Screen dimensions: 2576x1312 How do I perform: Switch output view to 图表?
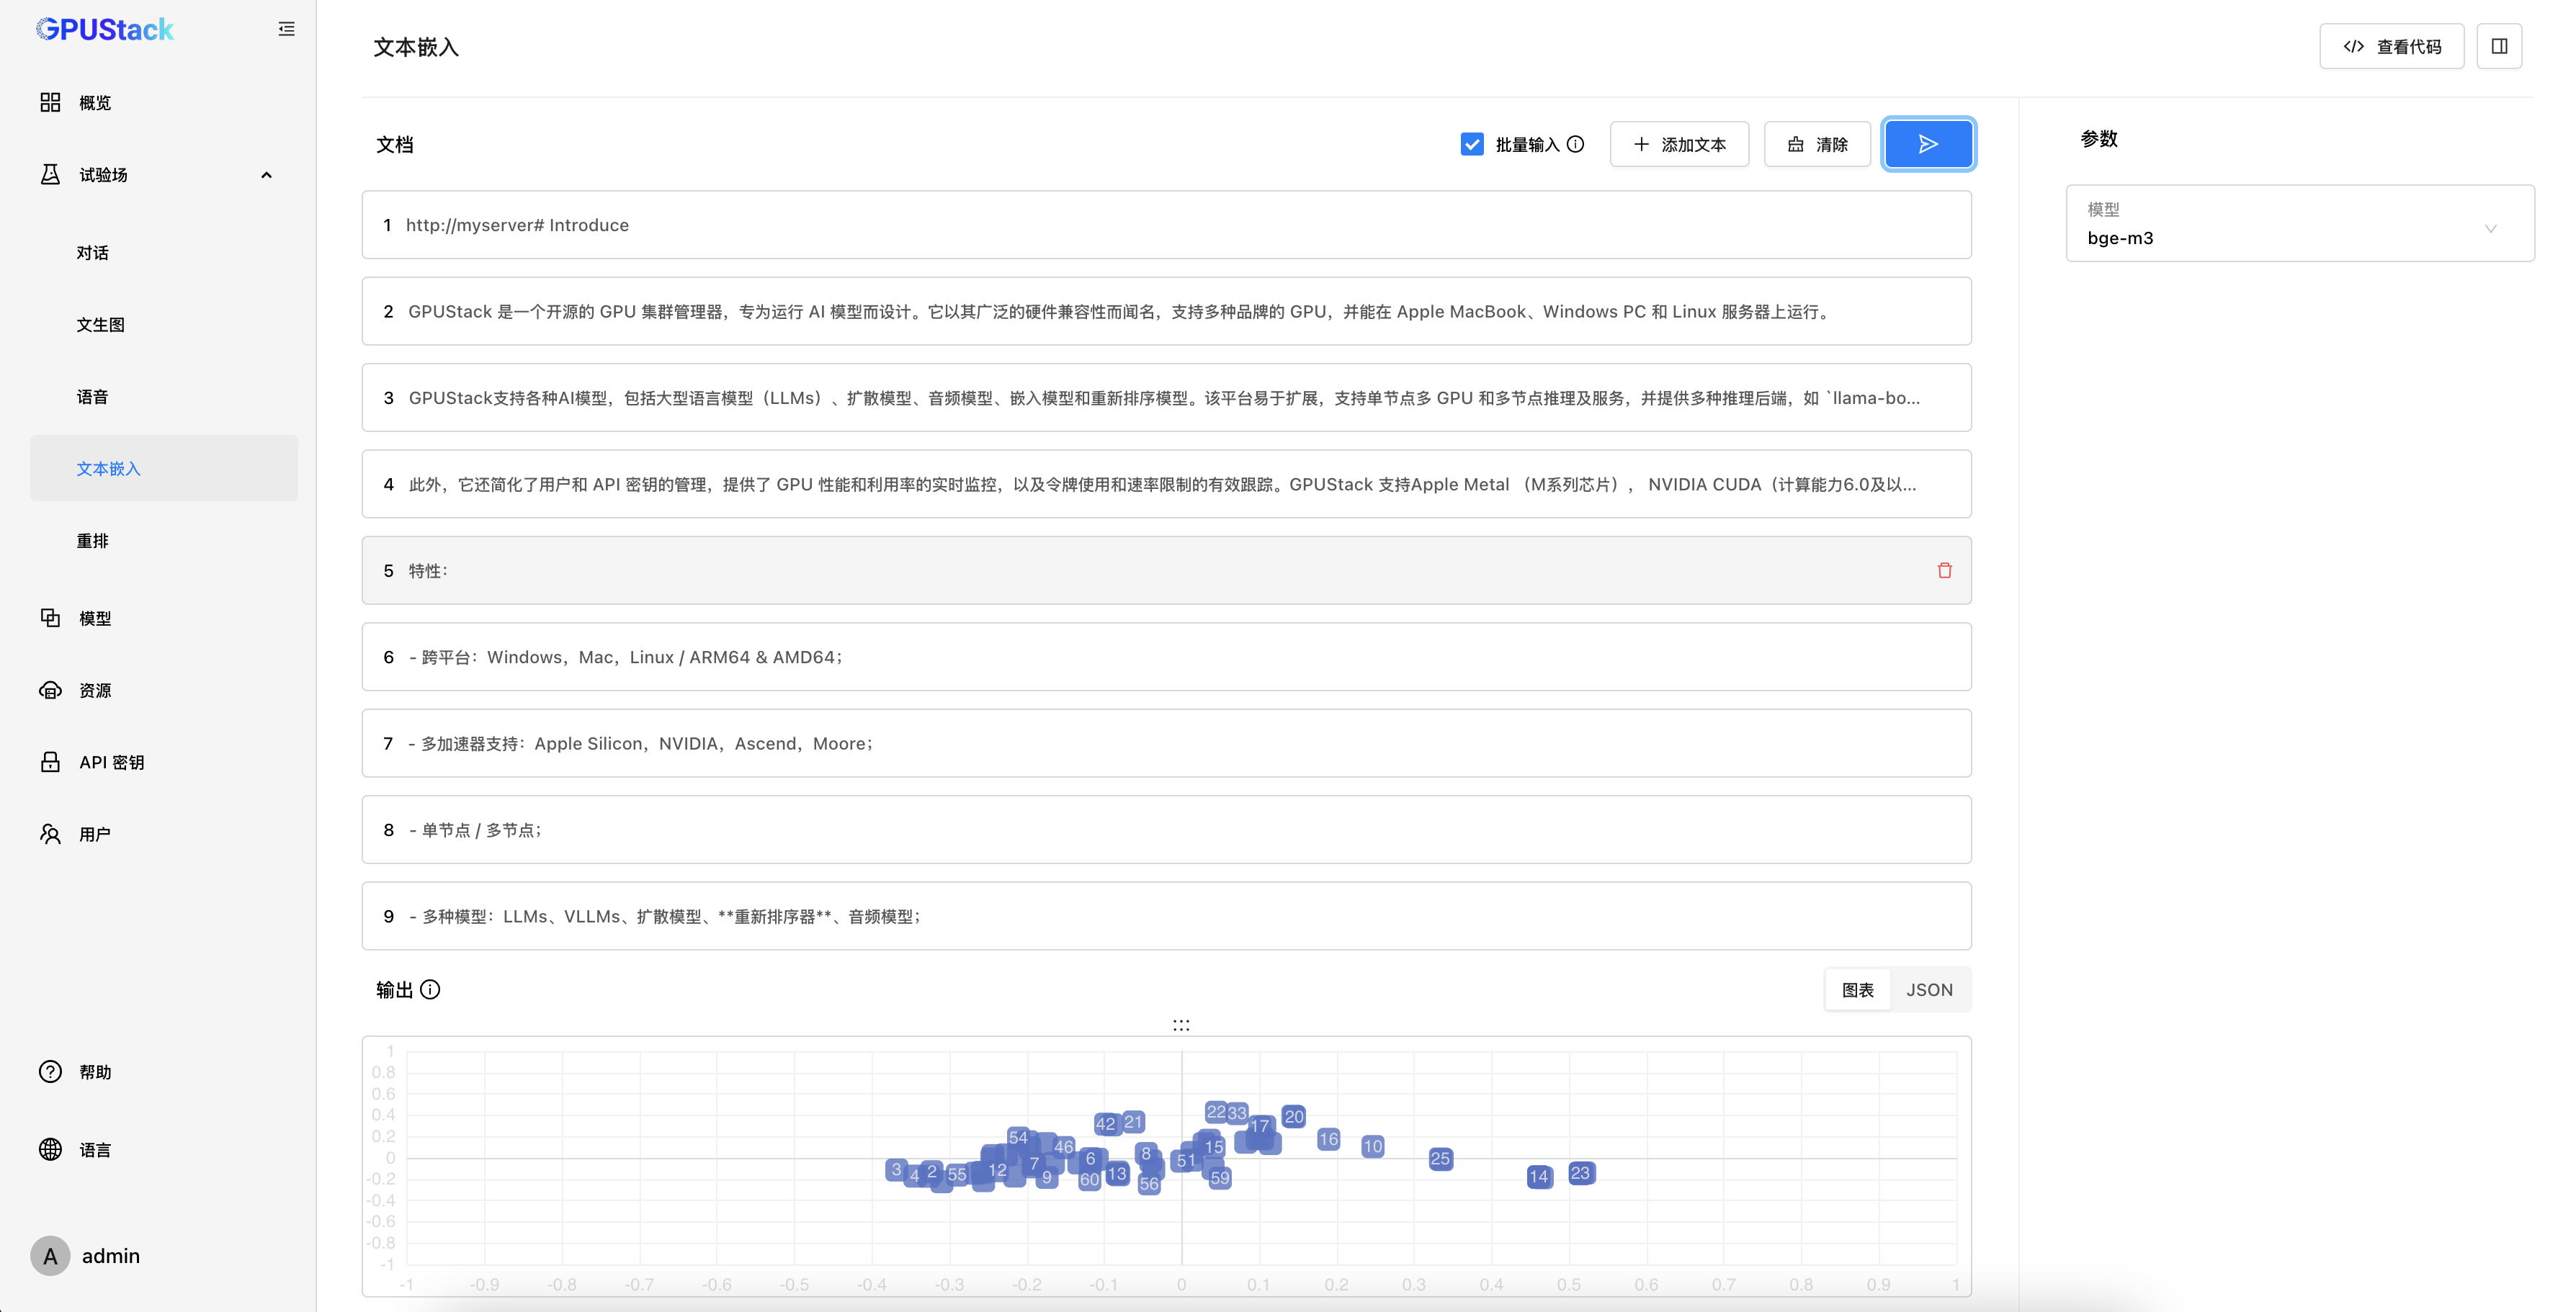click(x=1857, y=989)
